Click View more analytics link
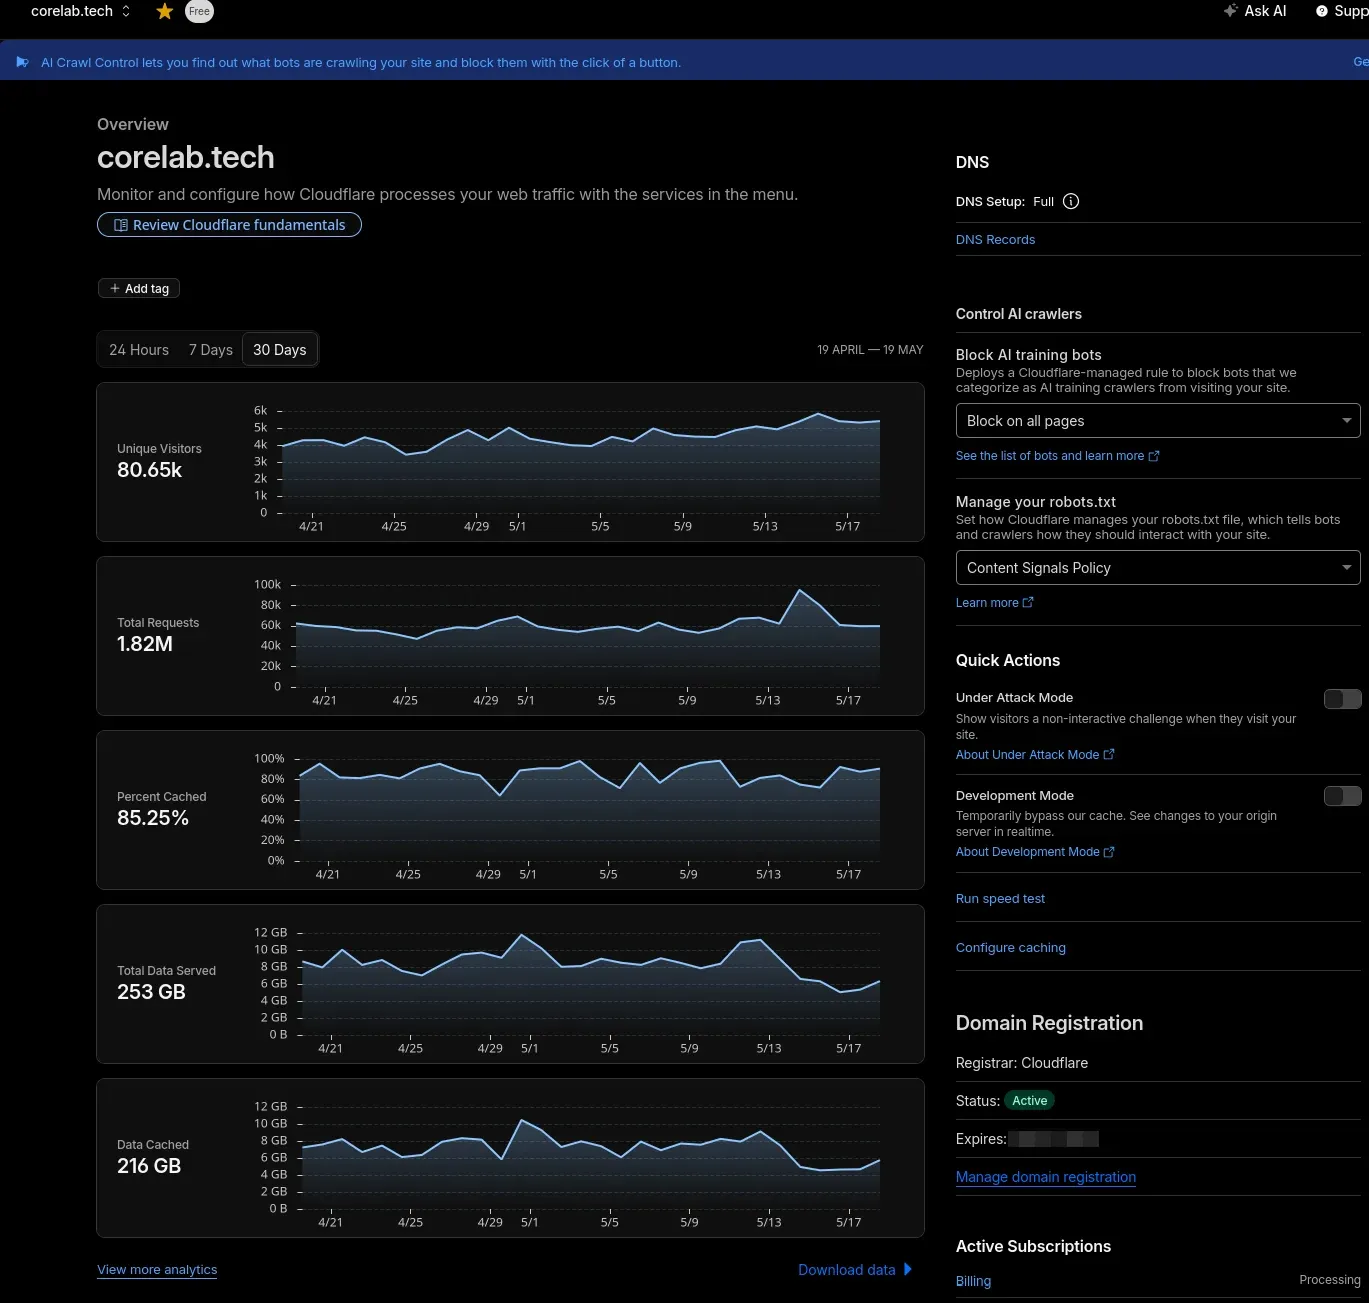 tap(157, 1270)
